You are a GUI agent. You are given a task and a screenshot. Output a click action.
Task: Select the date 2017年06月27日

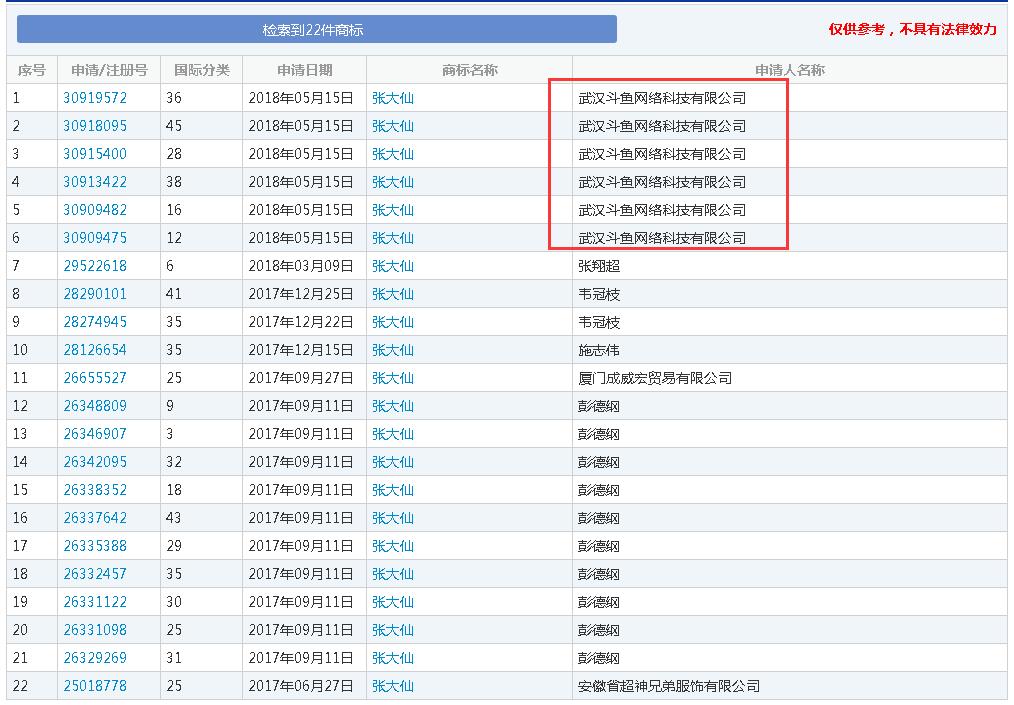tap(301, 686)
